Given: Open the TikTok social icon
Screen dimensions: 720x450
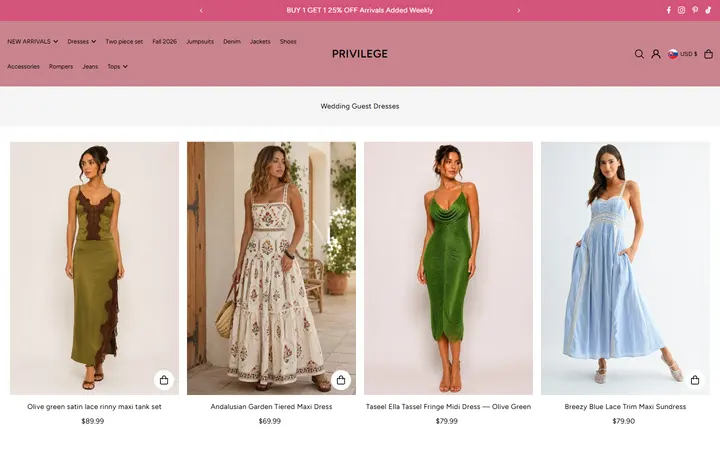Looking at the screenshot, I should pos(708,10).
